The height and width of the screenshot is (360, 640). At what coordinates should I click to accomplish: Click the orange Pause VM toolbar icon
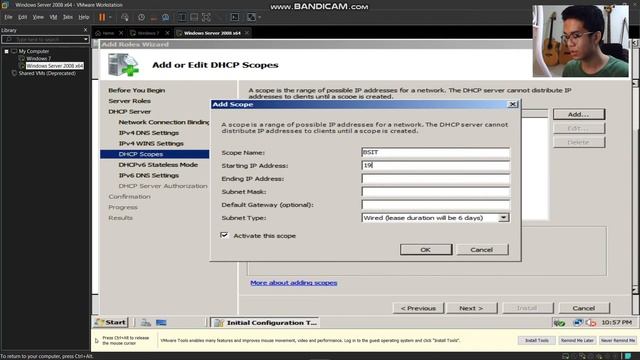(102, 17)
